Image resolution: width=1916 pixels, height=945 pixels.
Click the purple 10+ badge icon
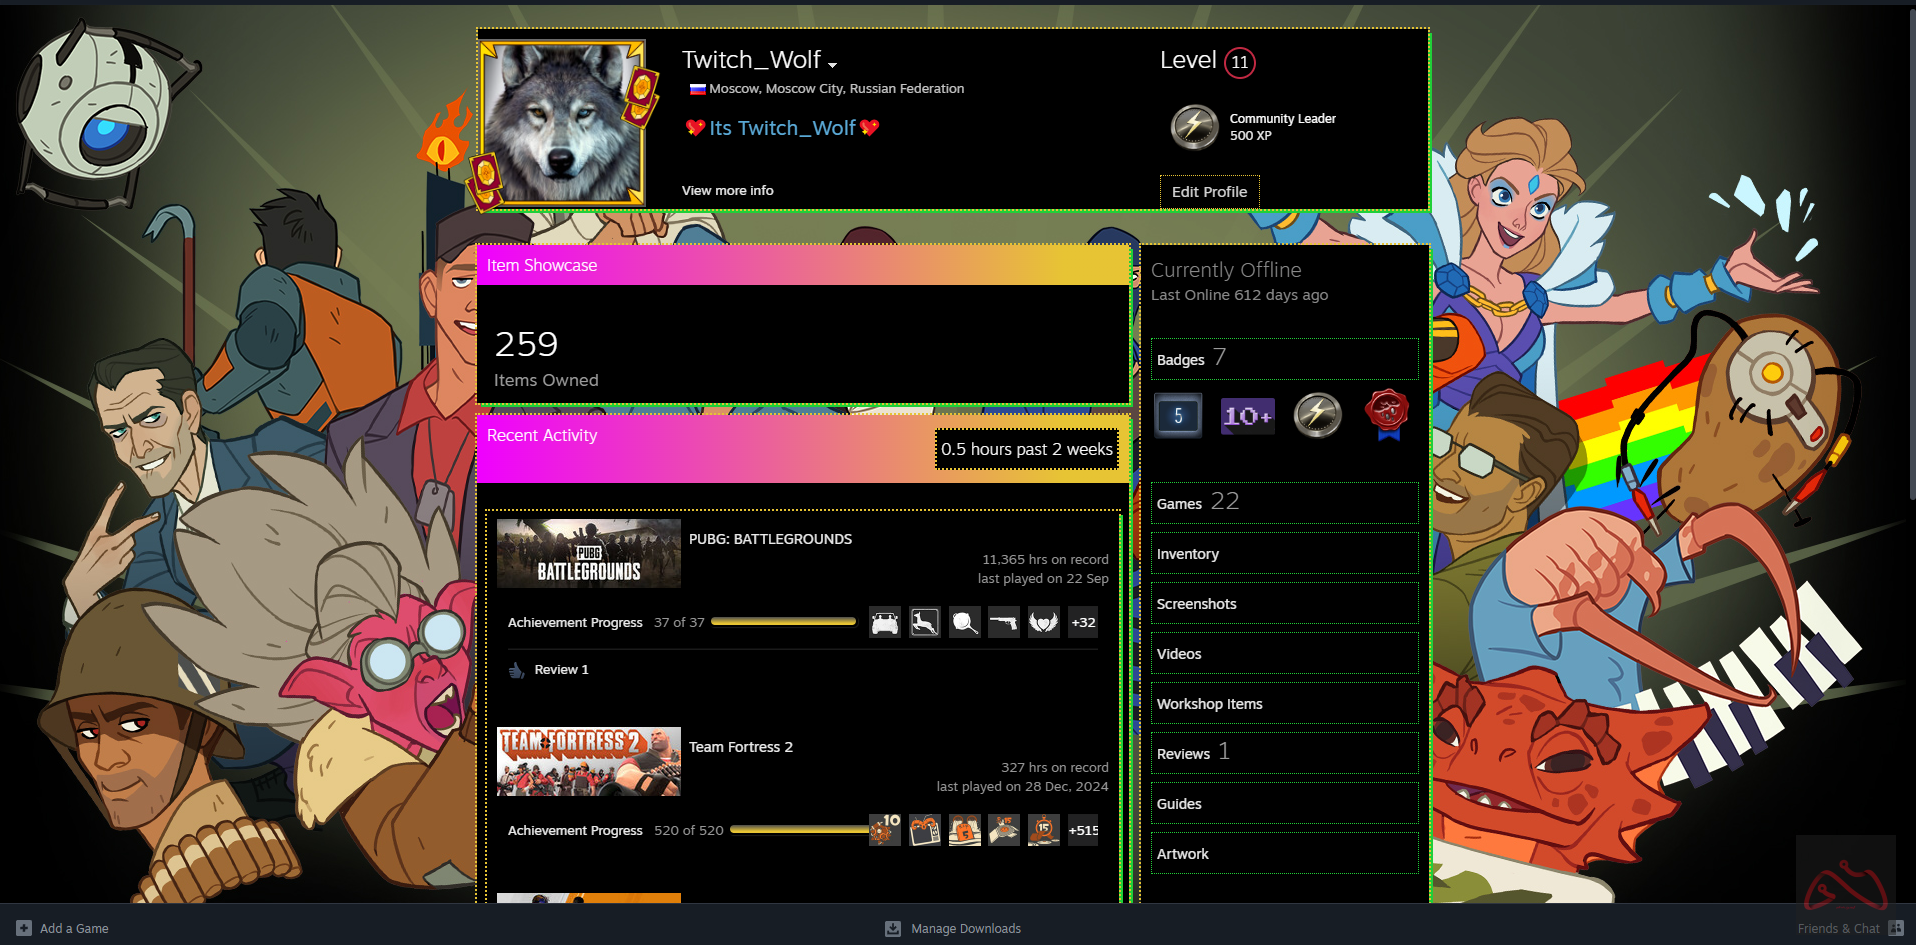1247,416
